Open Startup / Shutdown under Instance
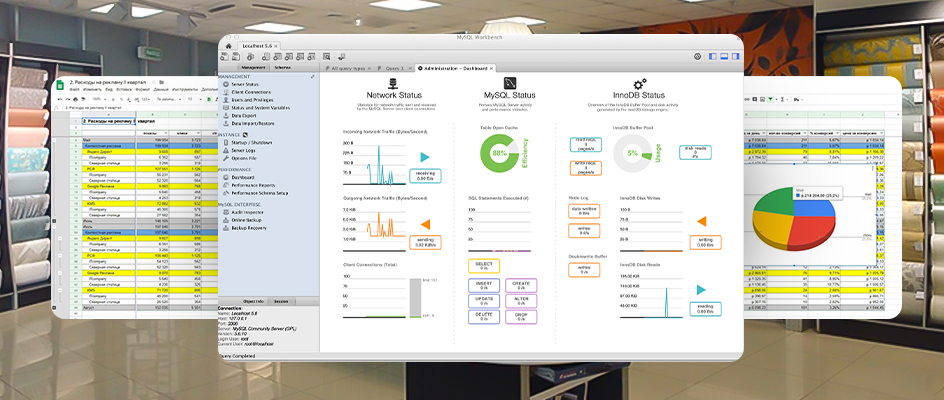This screenshot has width=944, height=400. coord(247,143)
